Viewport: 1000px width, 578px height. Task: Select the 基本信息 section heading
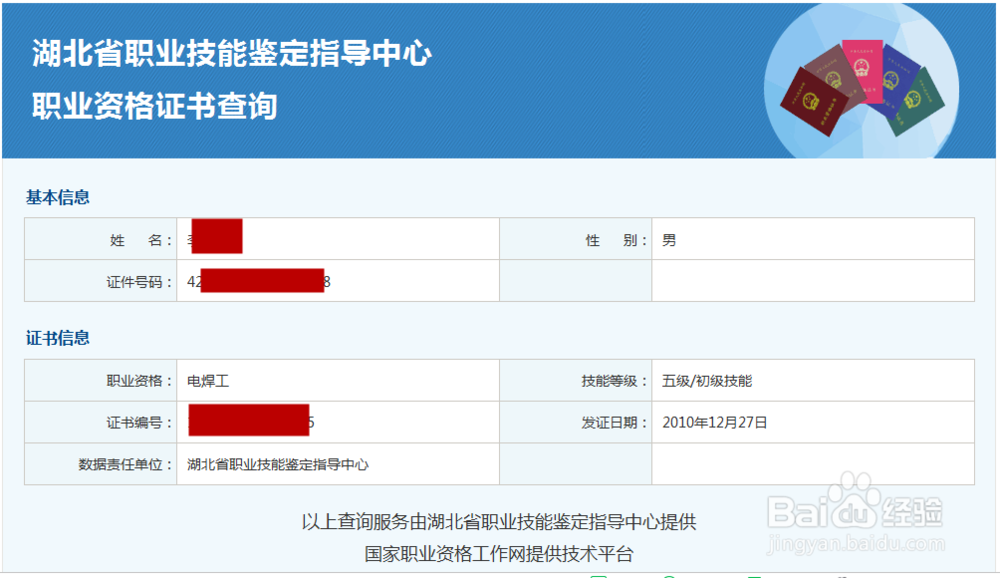click(57, 197)
